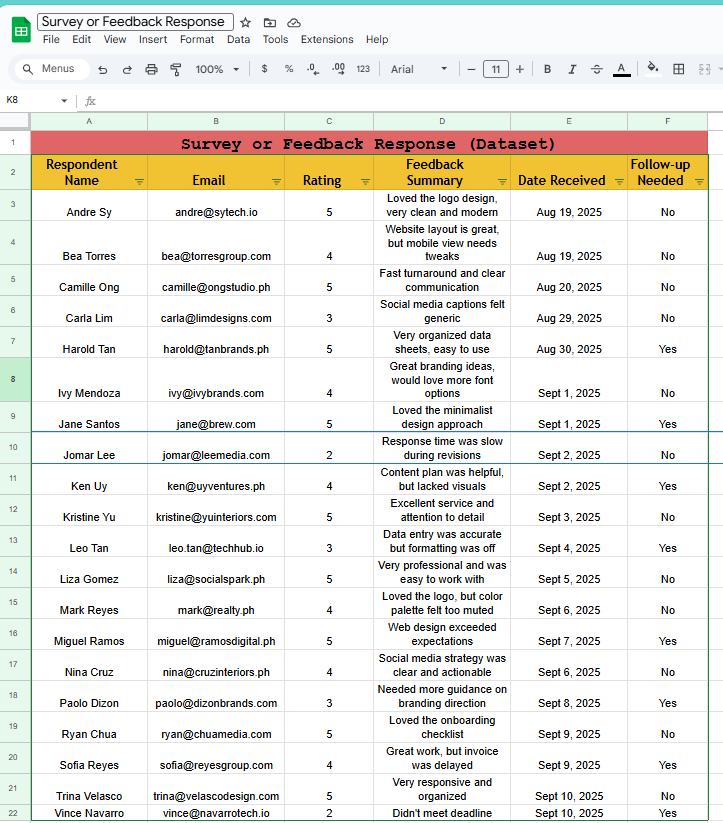Select column D header
The height and width of the screenshot is (823, 723).
click(x=442, y=121)
